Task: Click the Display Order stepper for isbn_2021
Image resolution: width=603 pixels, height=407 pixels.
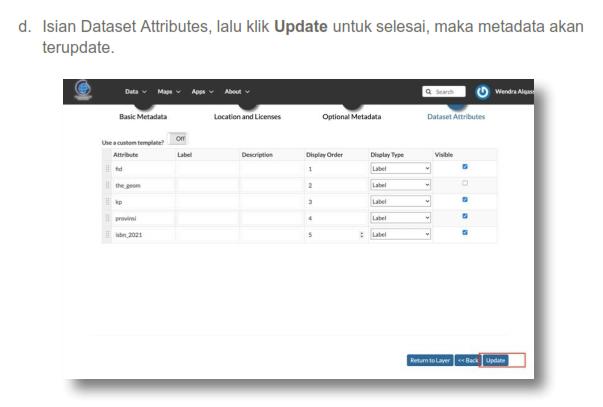Action: pos(361,234)
